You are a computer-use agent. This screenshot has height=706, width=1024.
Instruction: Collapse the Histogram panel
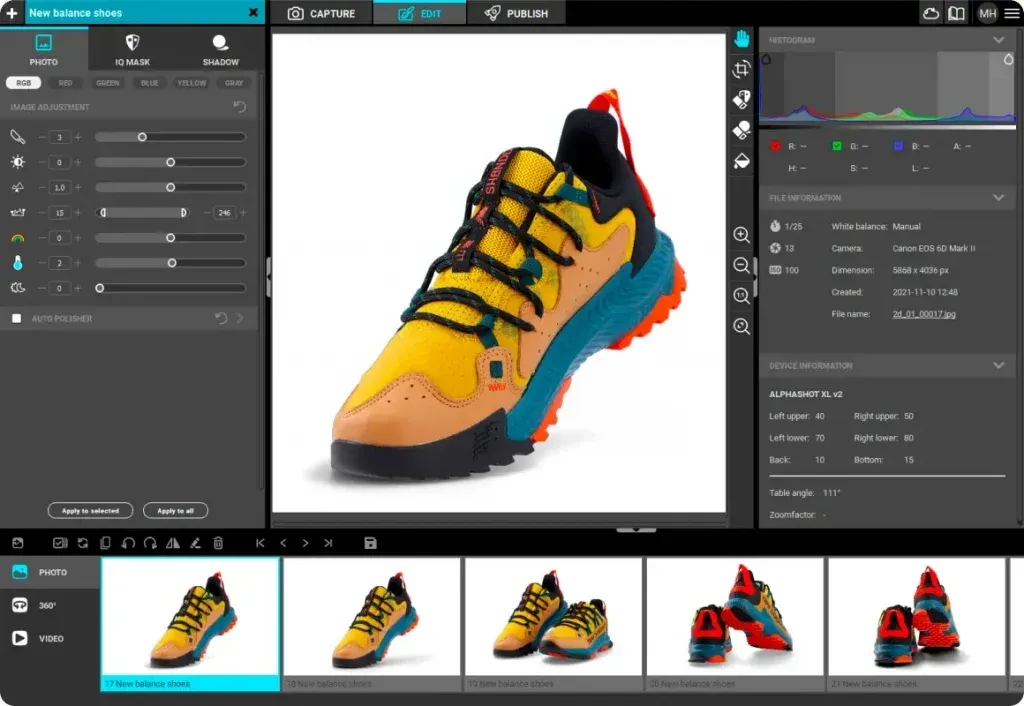pos(998,40)
